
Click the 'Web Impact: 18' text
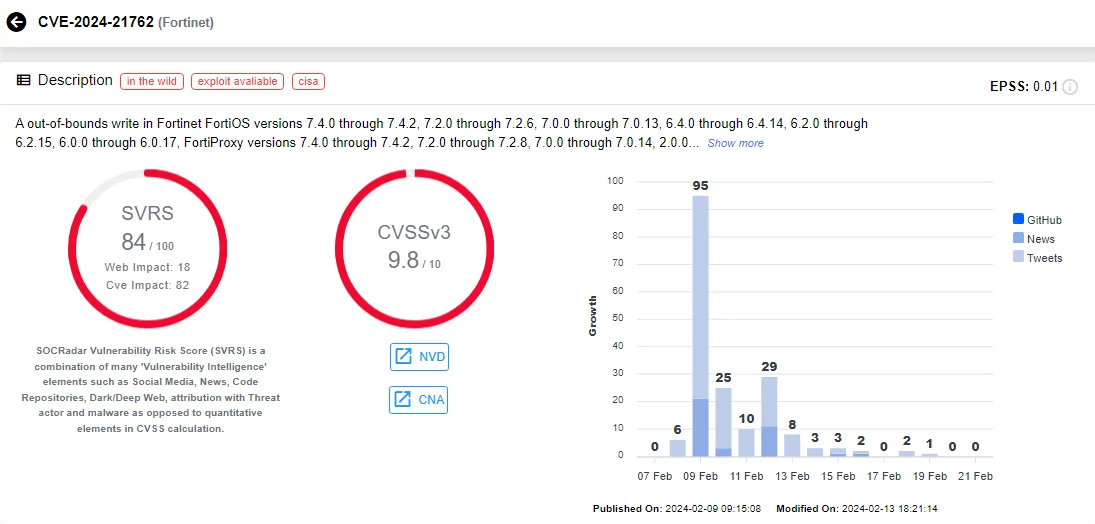point(147,267)
